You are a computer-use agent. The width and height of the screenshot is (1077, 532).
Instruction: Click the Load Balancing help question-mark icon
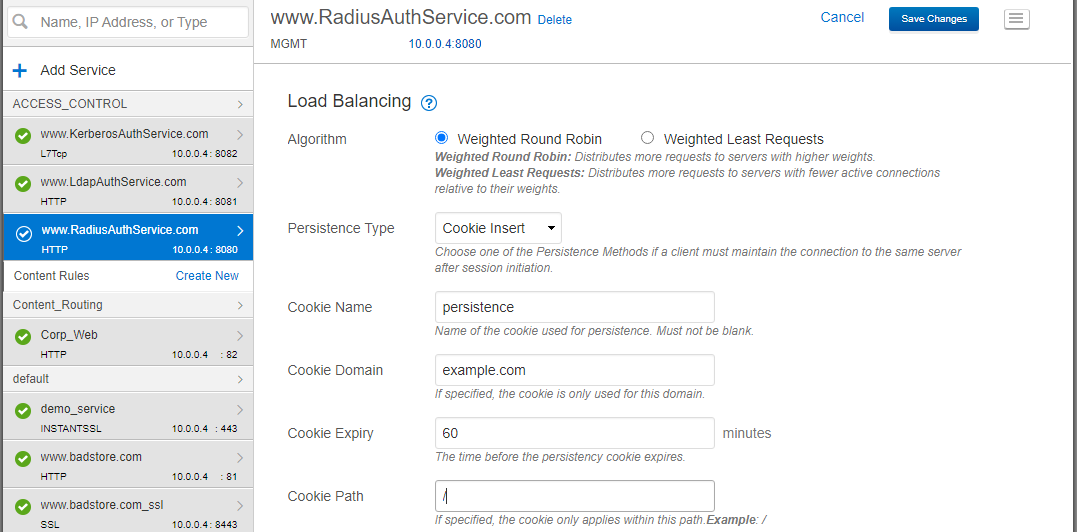tap(429, 103)
